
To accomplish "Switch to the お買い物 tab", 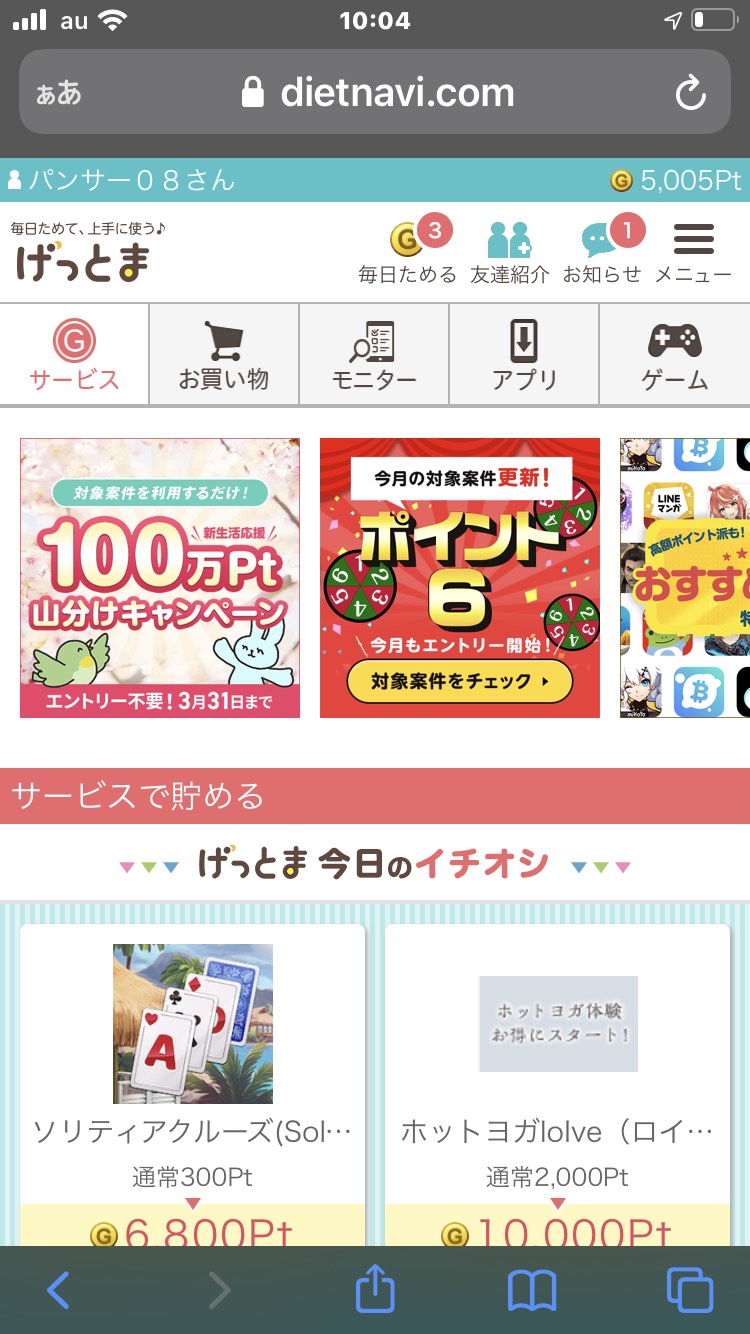I will coord(224,355).
